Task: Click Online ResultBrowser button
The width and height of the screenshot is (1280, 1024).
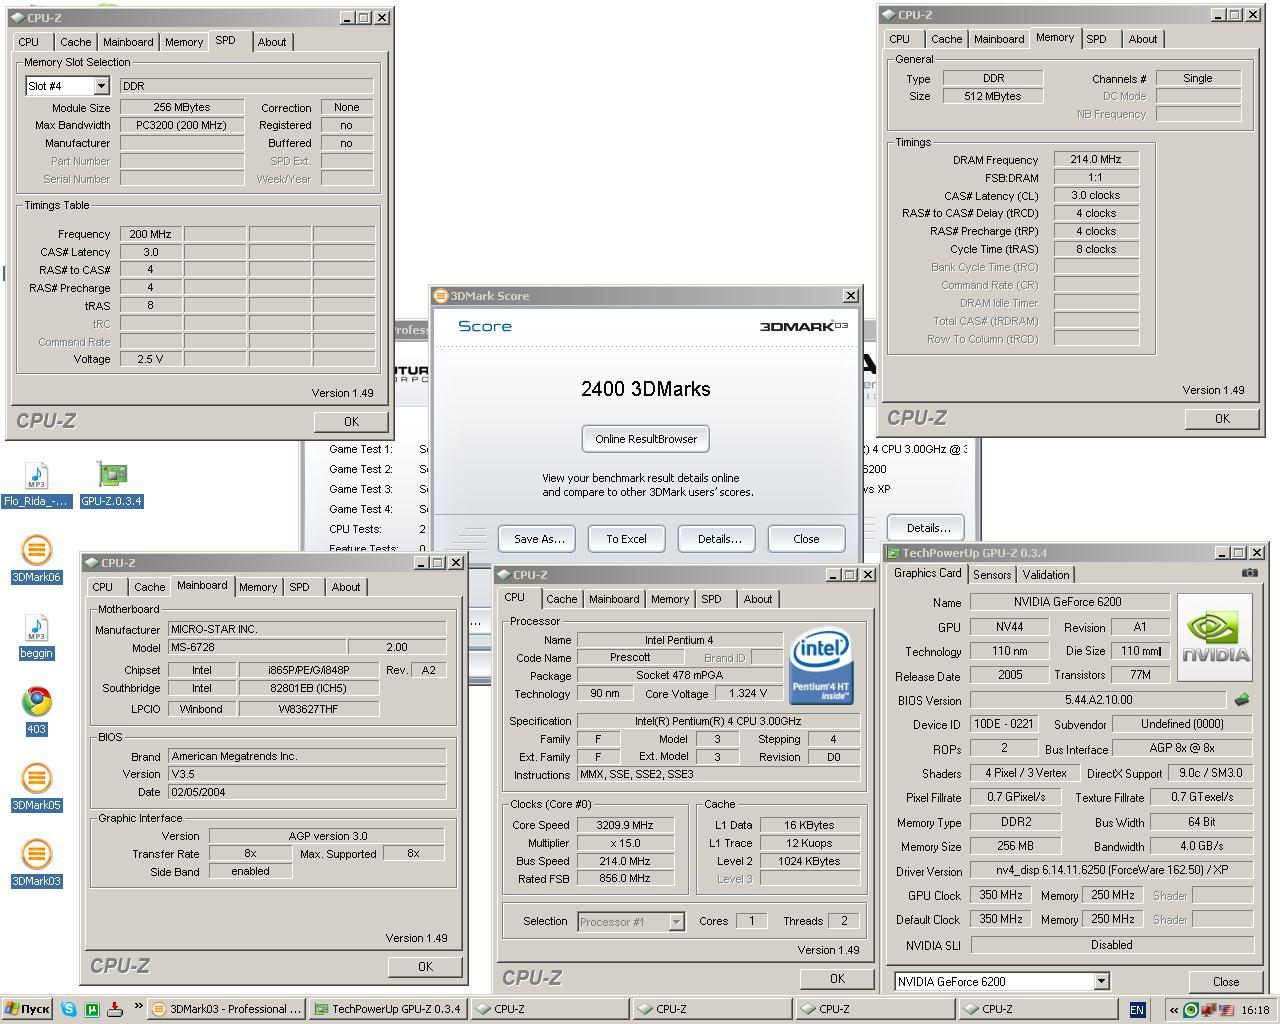Action: [x=646, y=439]
